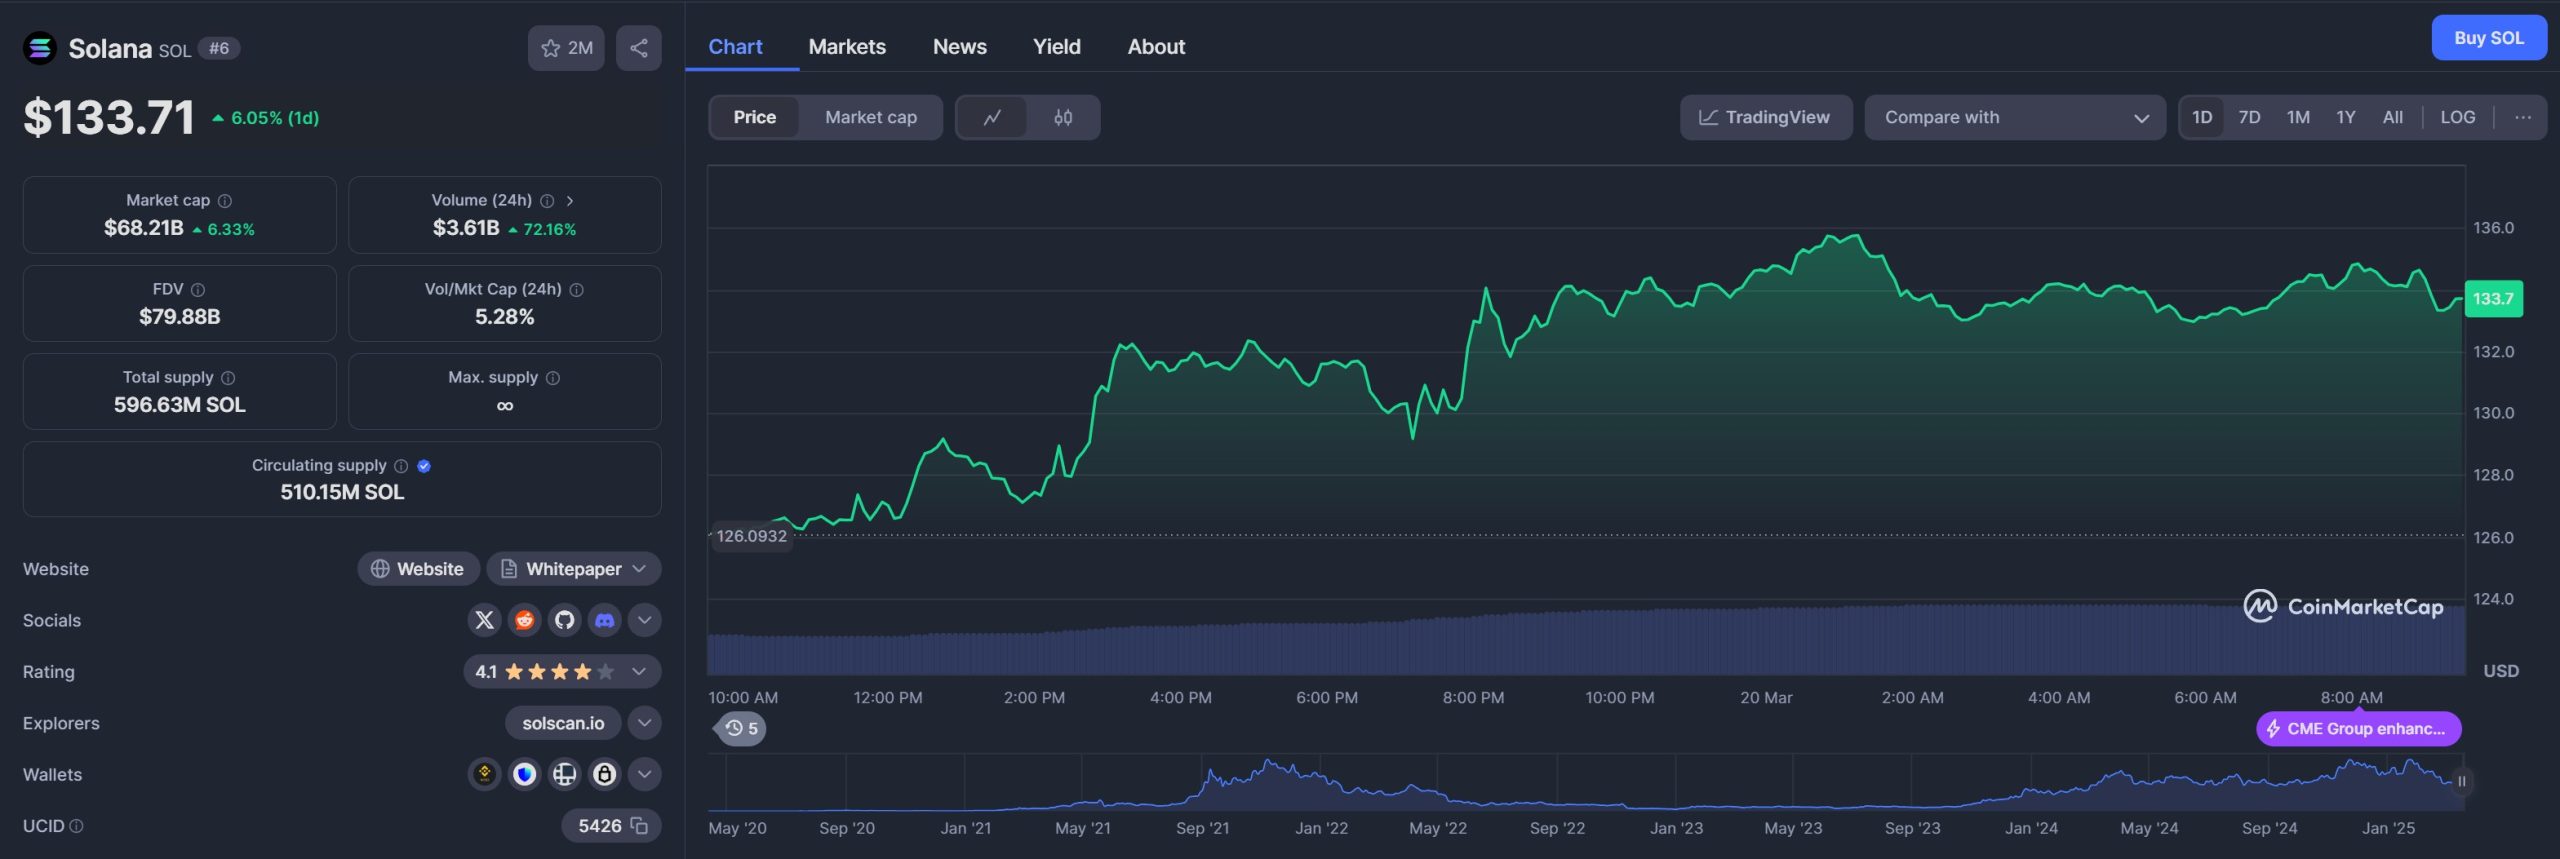The image size is (2560, 859).
Task: Expand the Explorers list chevron
Action: (x=644, y=723)
